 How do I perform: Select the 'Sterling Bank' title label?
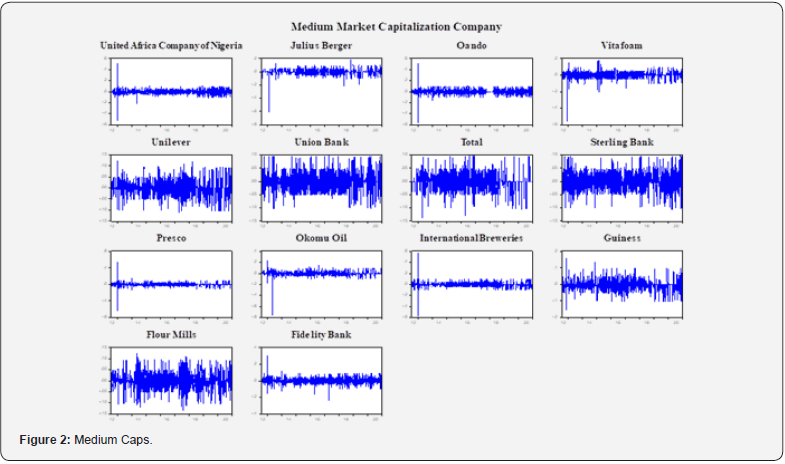coord(621,143)
